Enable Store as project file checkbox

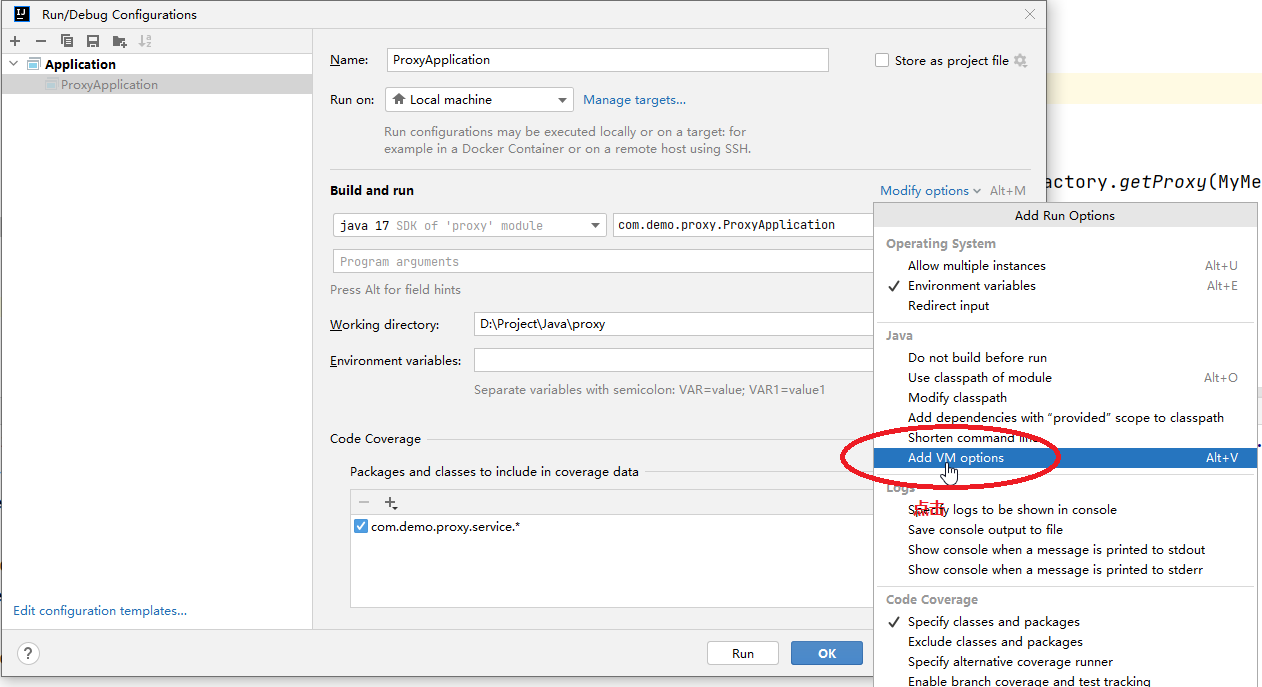pyautogui.click(x=881, y=60)
